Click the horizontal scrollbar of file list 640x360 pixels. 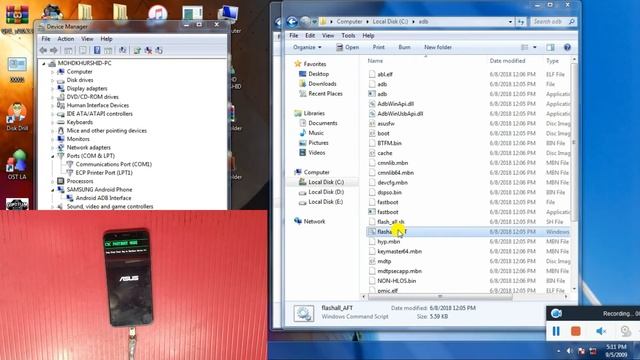pyautogui.click(x=440, y=297)
